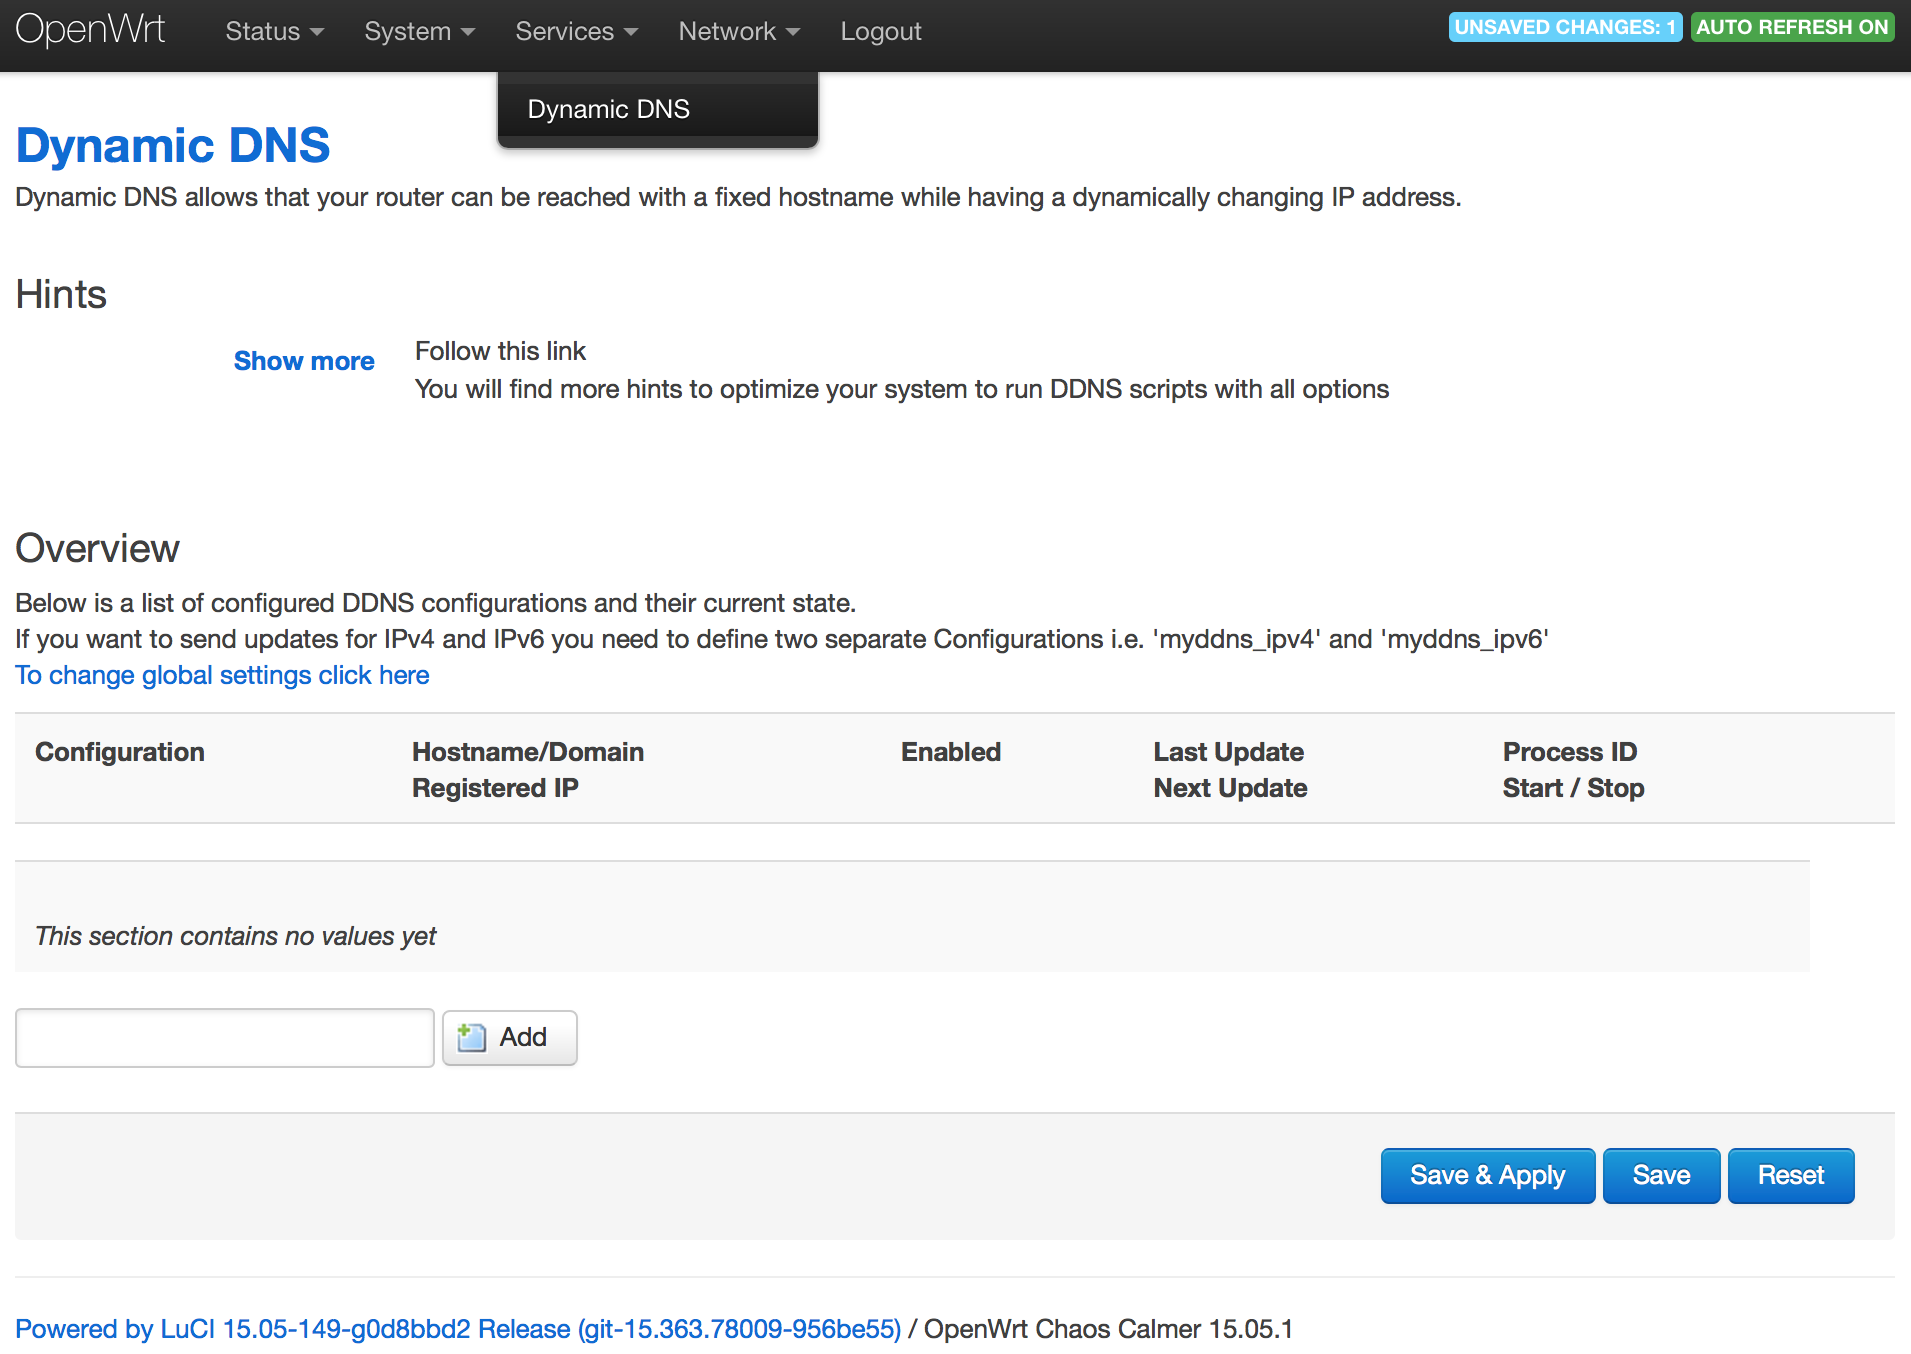
Task: Open the Status dropdown menu
Action: (x=274, y=31)
